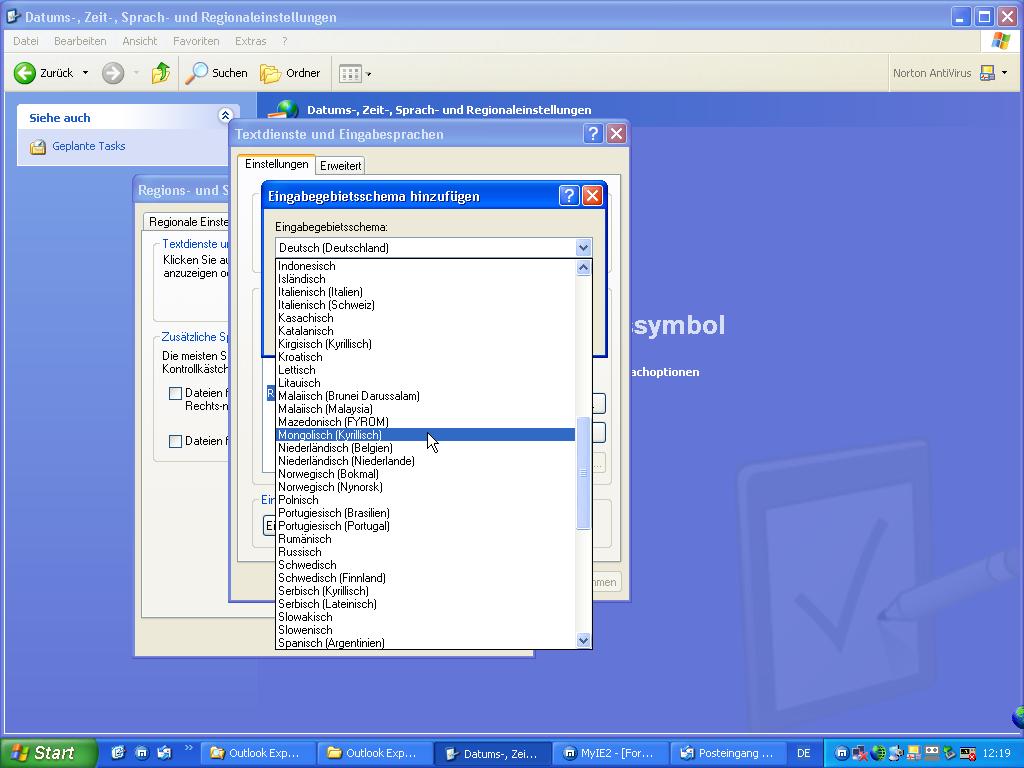The height and width of the screenshot is (768, 1024).
Task: Click the views grid toolbar icon
Action: click(350, 74)
